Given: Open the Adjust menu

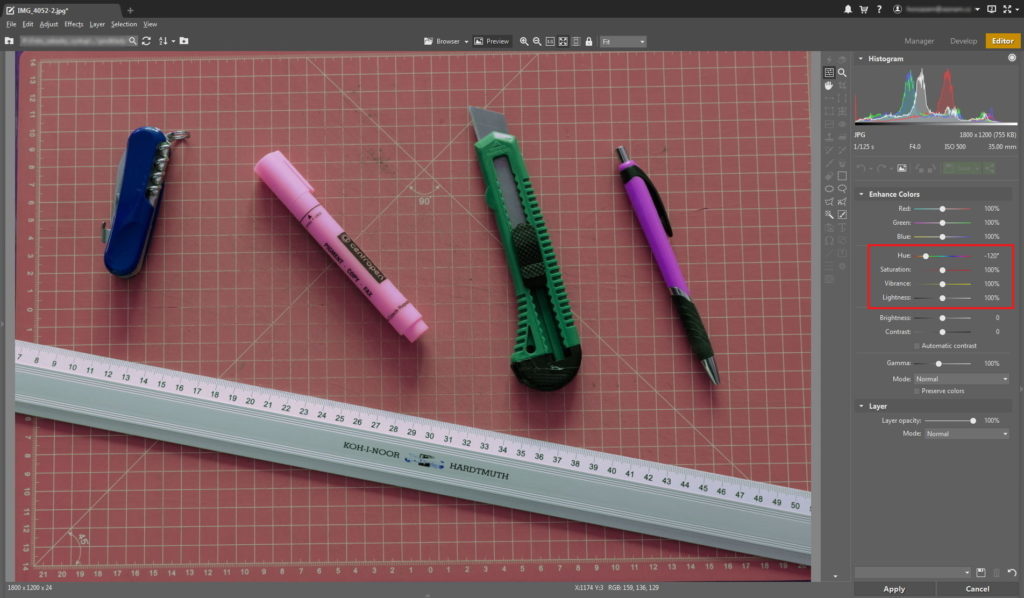Looking at the screenshot, I should click(x=49, y=24).
